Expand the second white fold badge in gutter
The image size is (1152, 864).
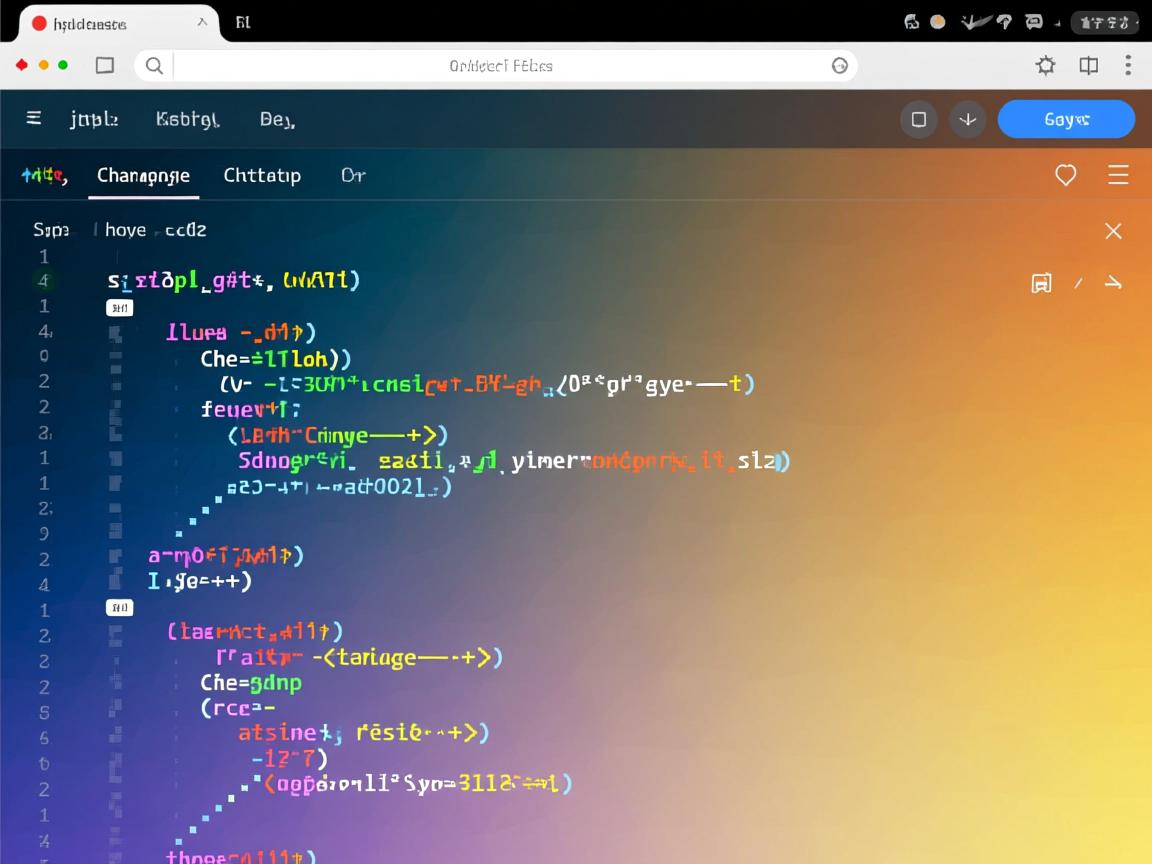tap(119, 607)
